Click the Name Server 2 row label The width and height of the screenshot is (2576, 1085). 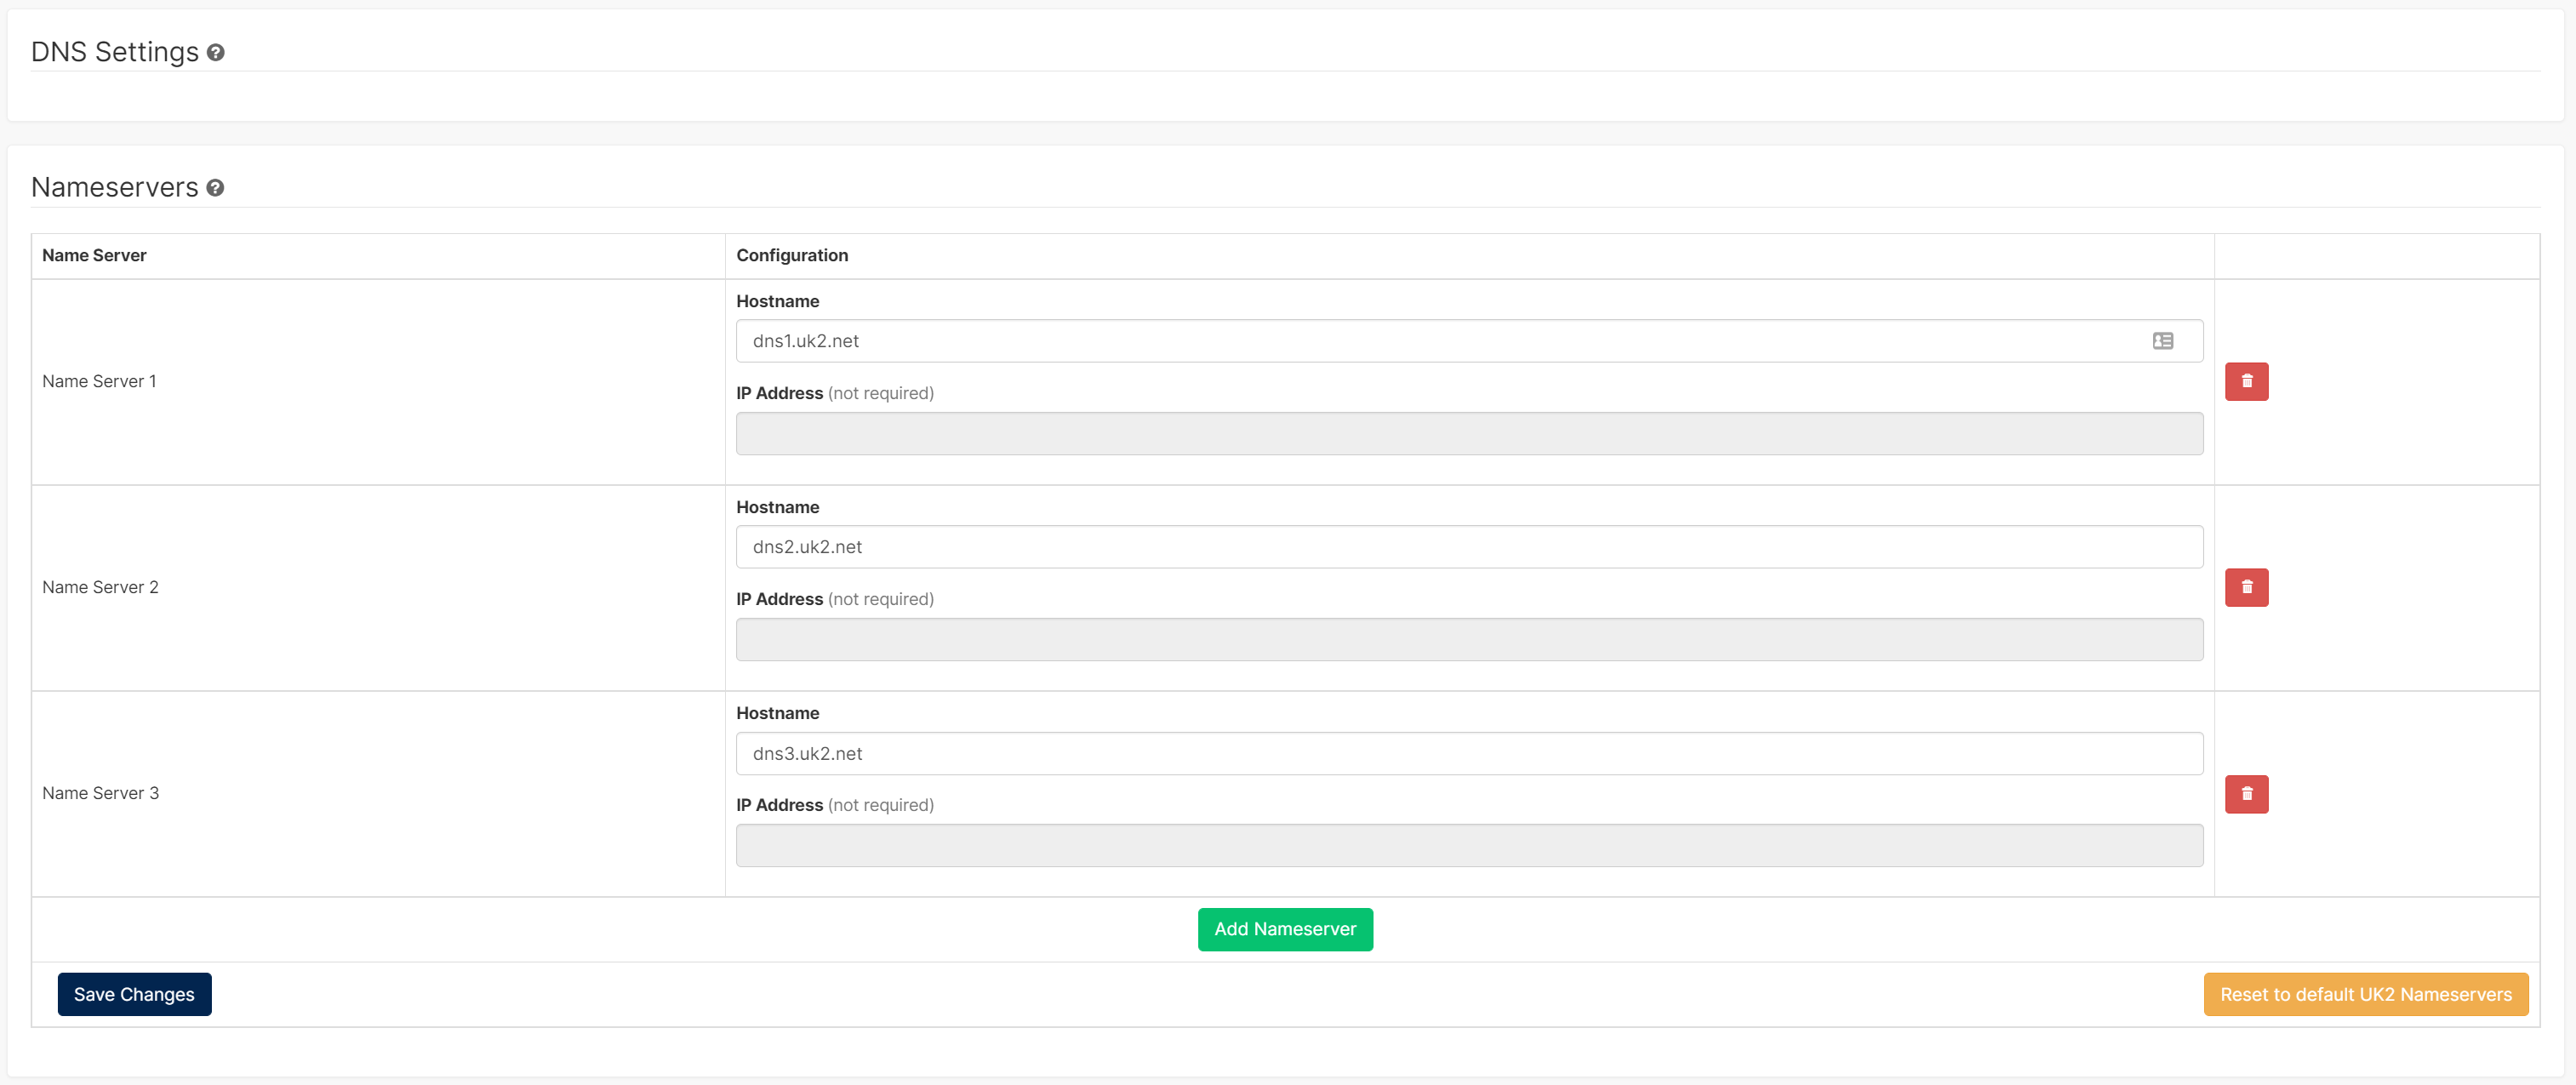pos(100,587)
